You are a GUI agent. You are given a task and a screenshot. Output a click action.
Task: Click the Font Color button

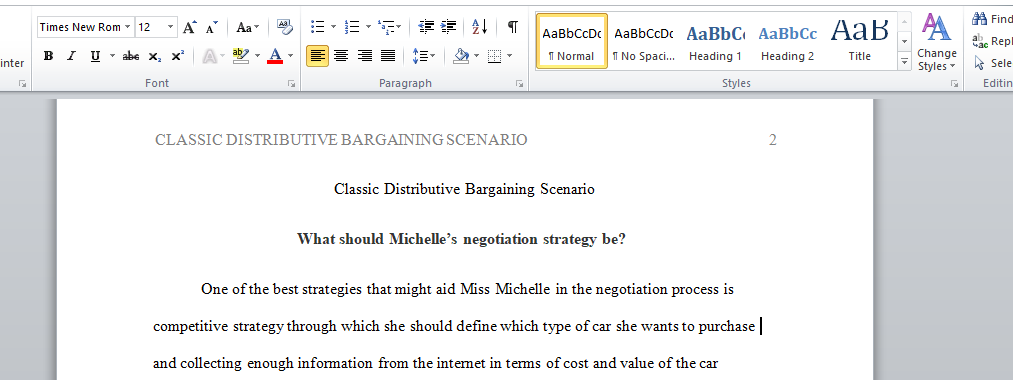(x=275, y=56)
